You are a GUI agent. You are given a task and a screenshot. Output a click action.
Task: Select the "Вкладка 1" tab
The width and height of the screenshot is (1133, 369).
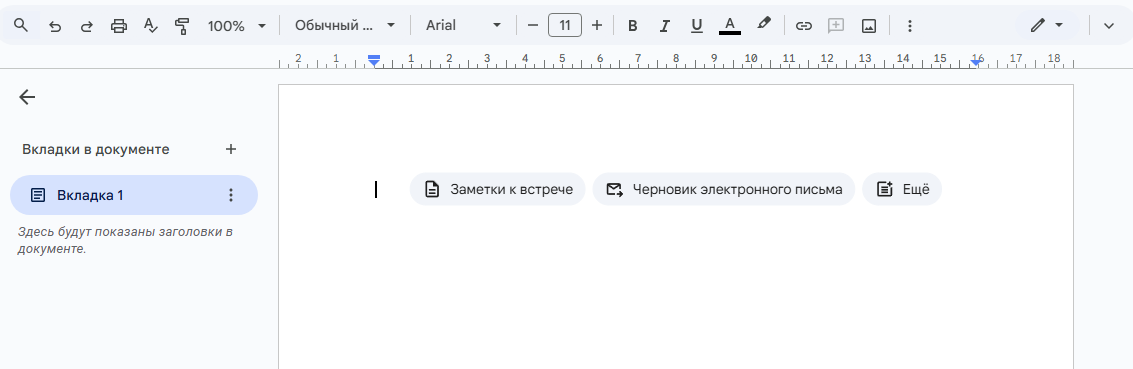[x=134, y=195]
